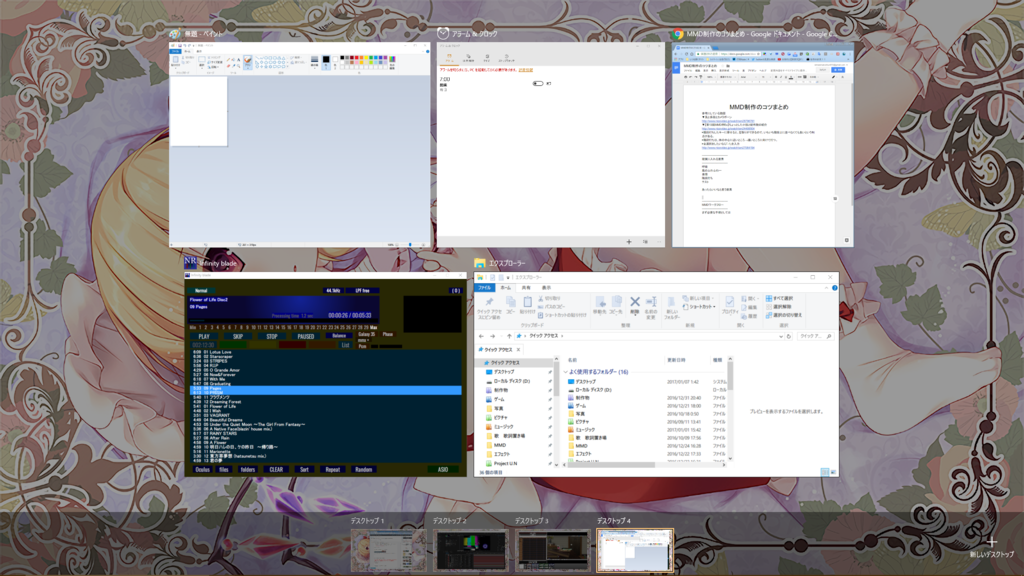Choose the Brush tool in Paint

pyautogui.click(x=248, y=62)
